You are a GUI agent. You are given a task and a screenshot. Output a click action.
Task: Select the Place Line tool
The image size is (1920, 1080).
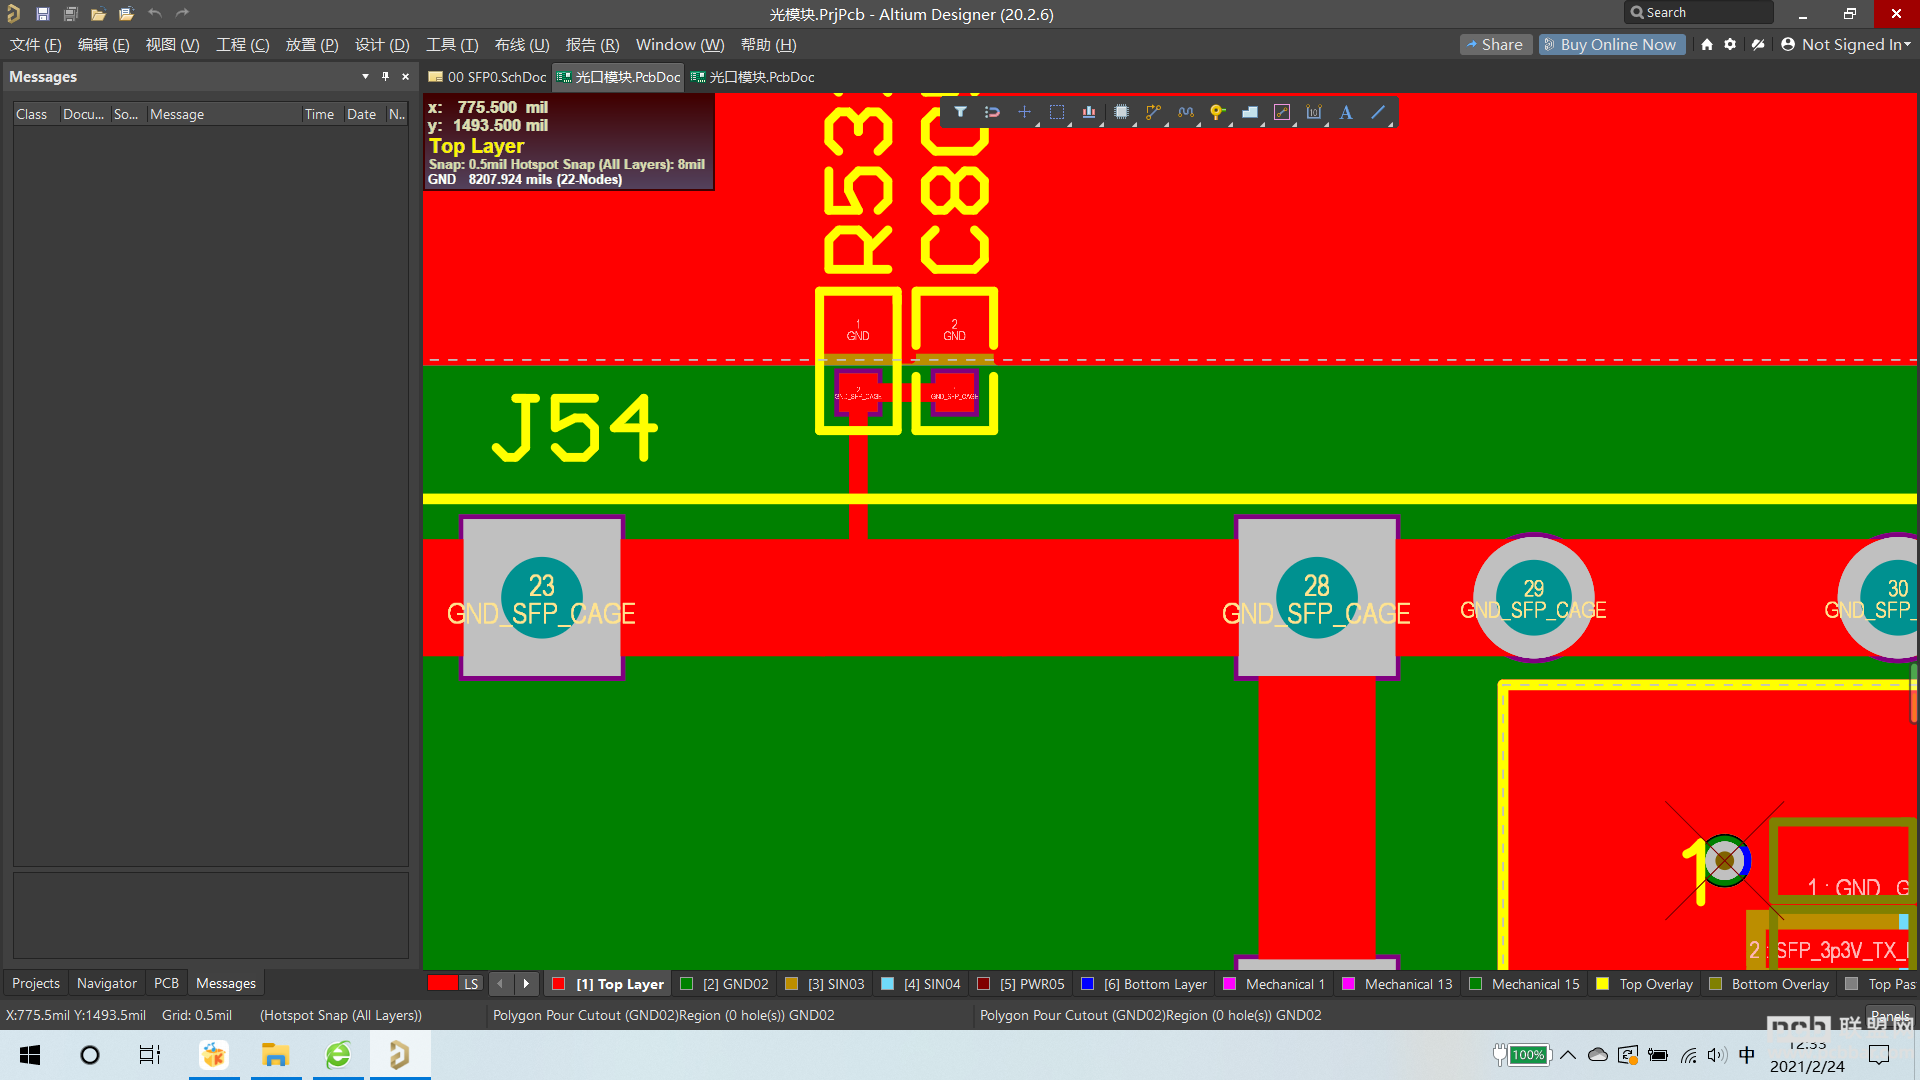tap(1378, 112)
